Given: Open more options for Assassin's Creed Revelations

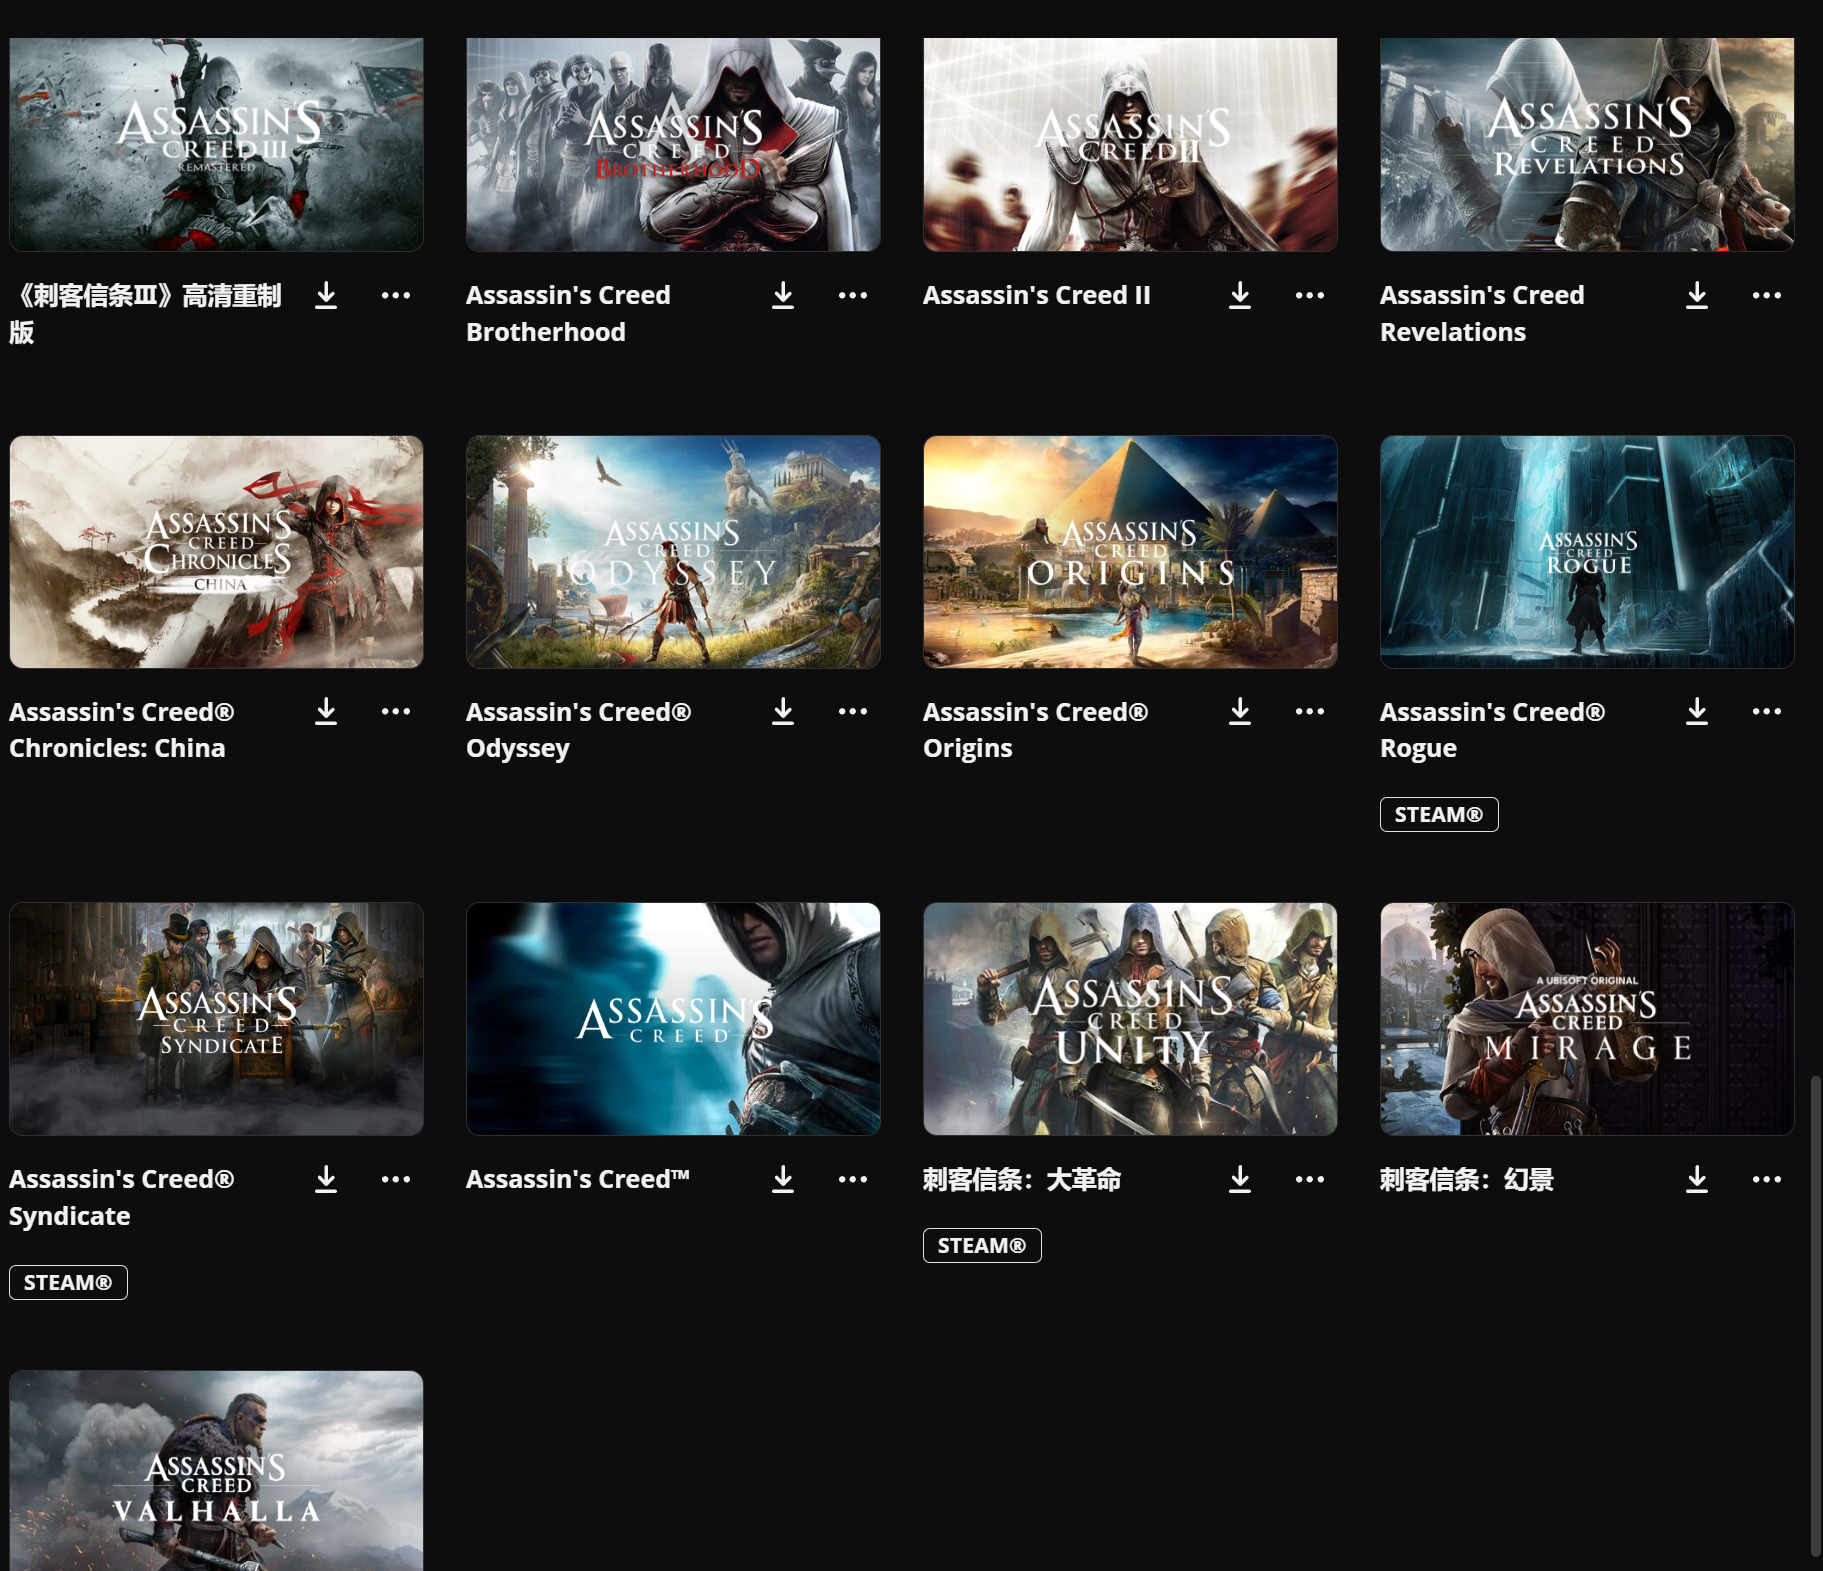Looking at the screenshot, I should pyautogui.click(x=1767, y=295).
